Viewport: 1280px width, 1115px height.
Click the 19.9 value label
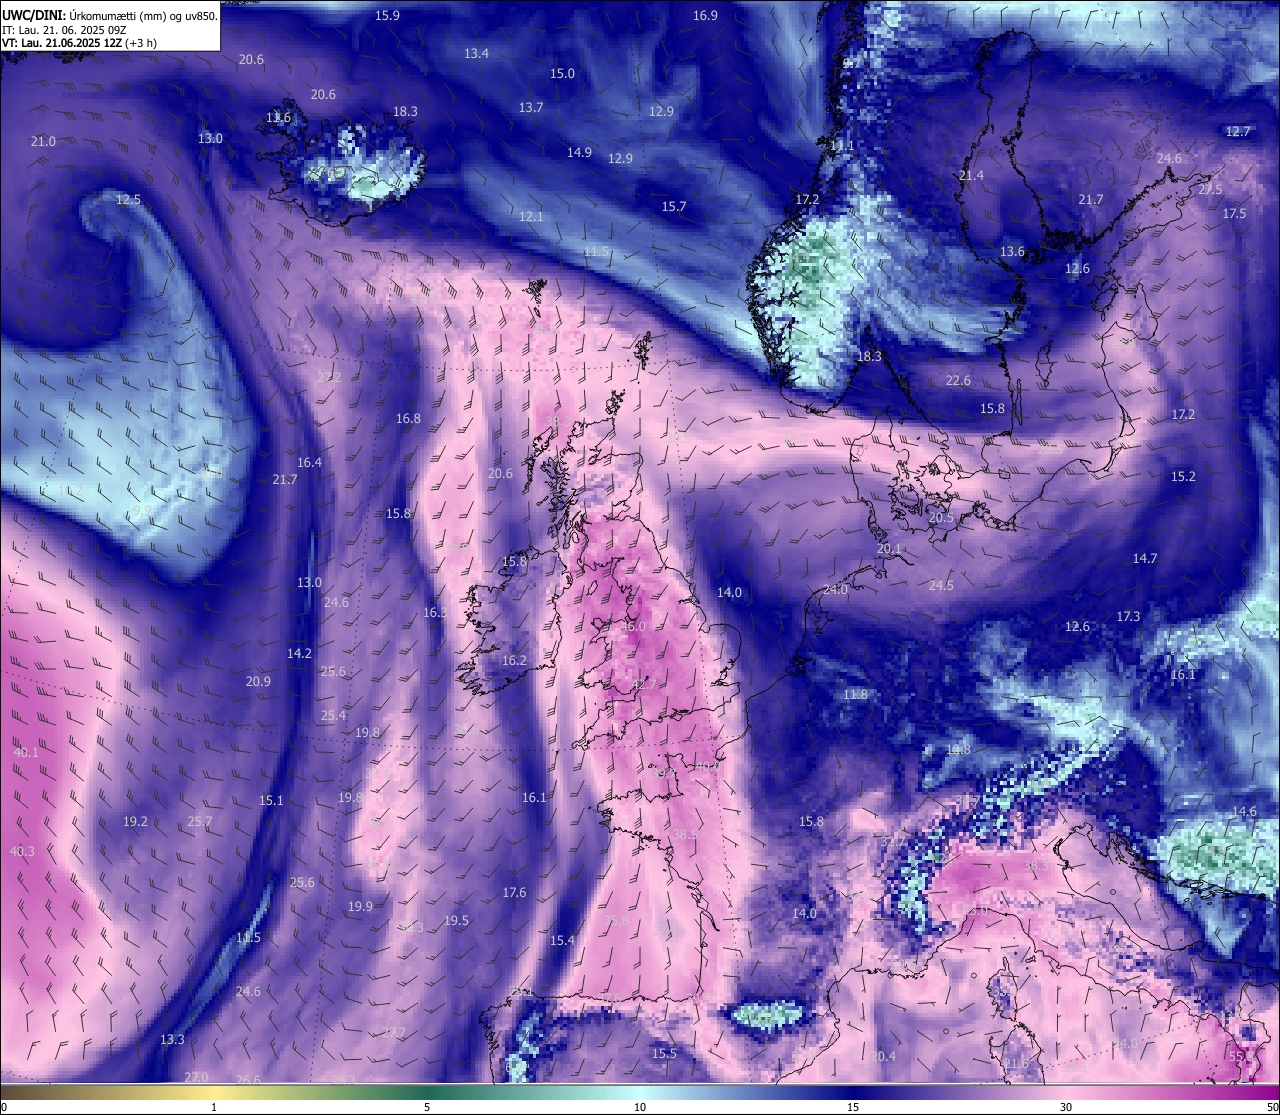[360, 907]
